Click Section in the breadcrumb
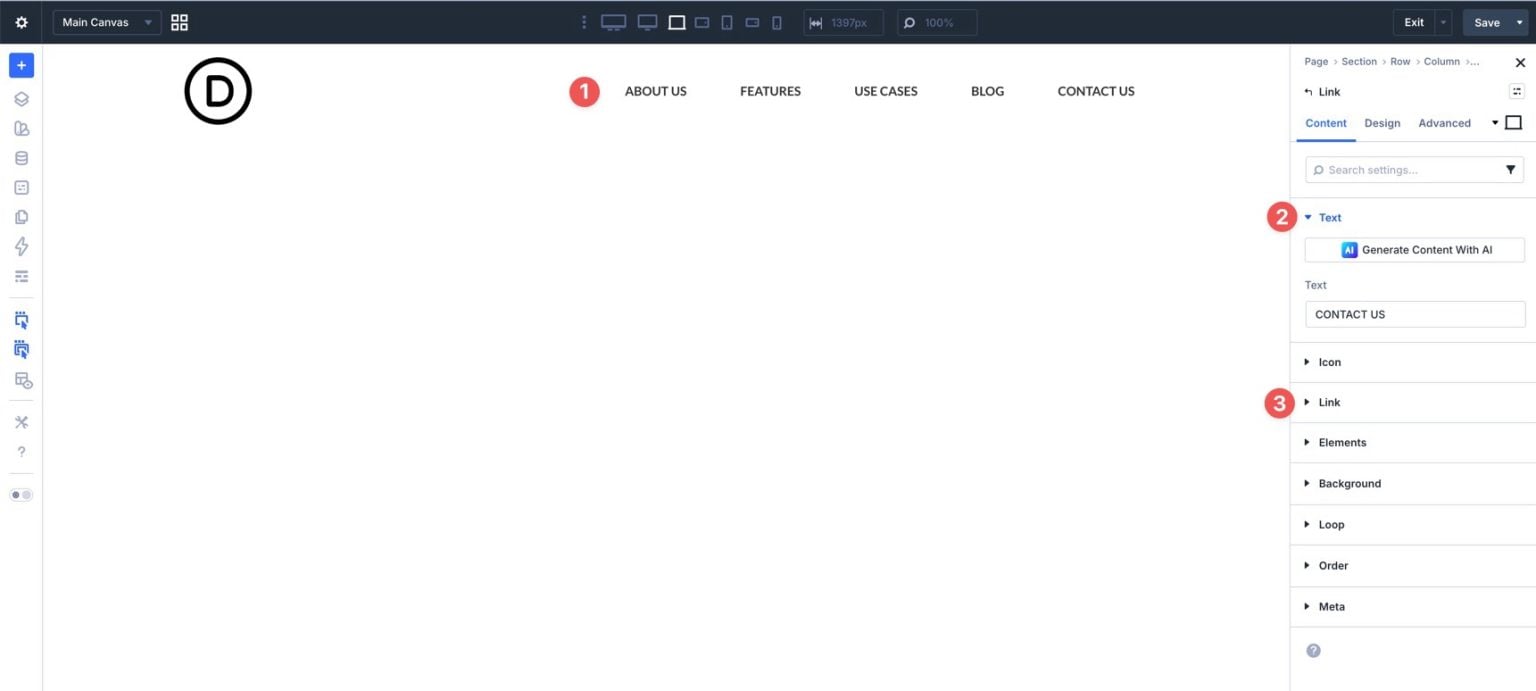1536x691 pixels. [1359, 62]
